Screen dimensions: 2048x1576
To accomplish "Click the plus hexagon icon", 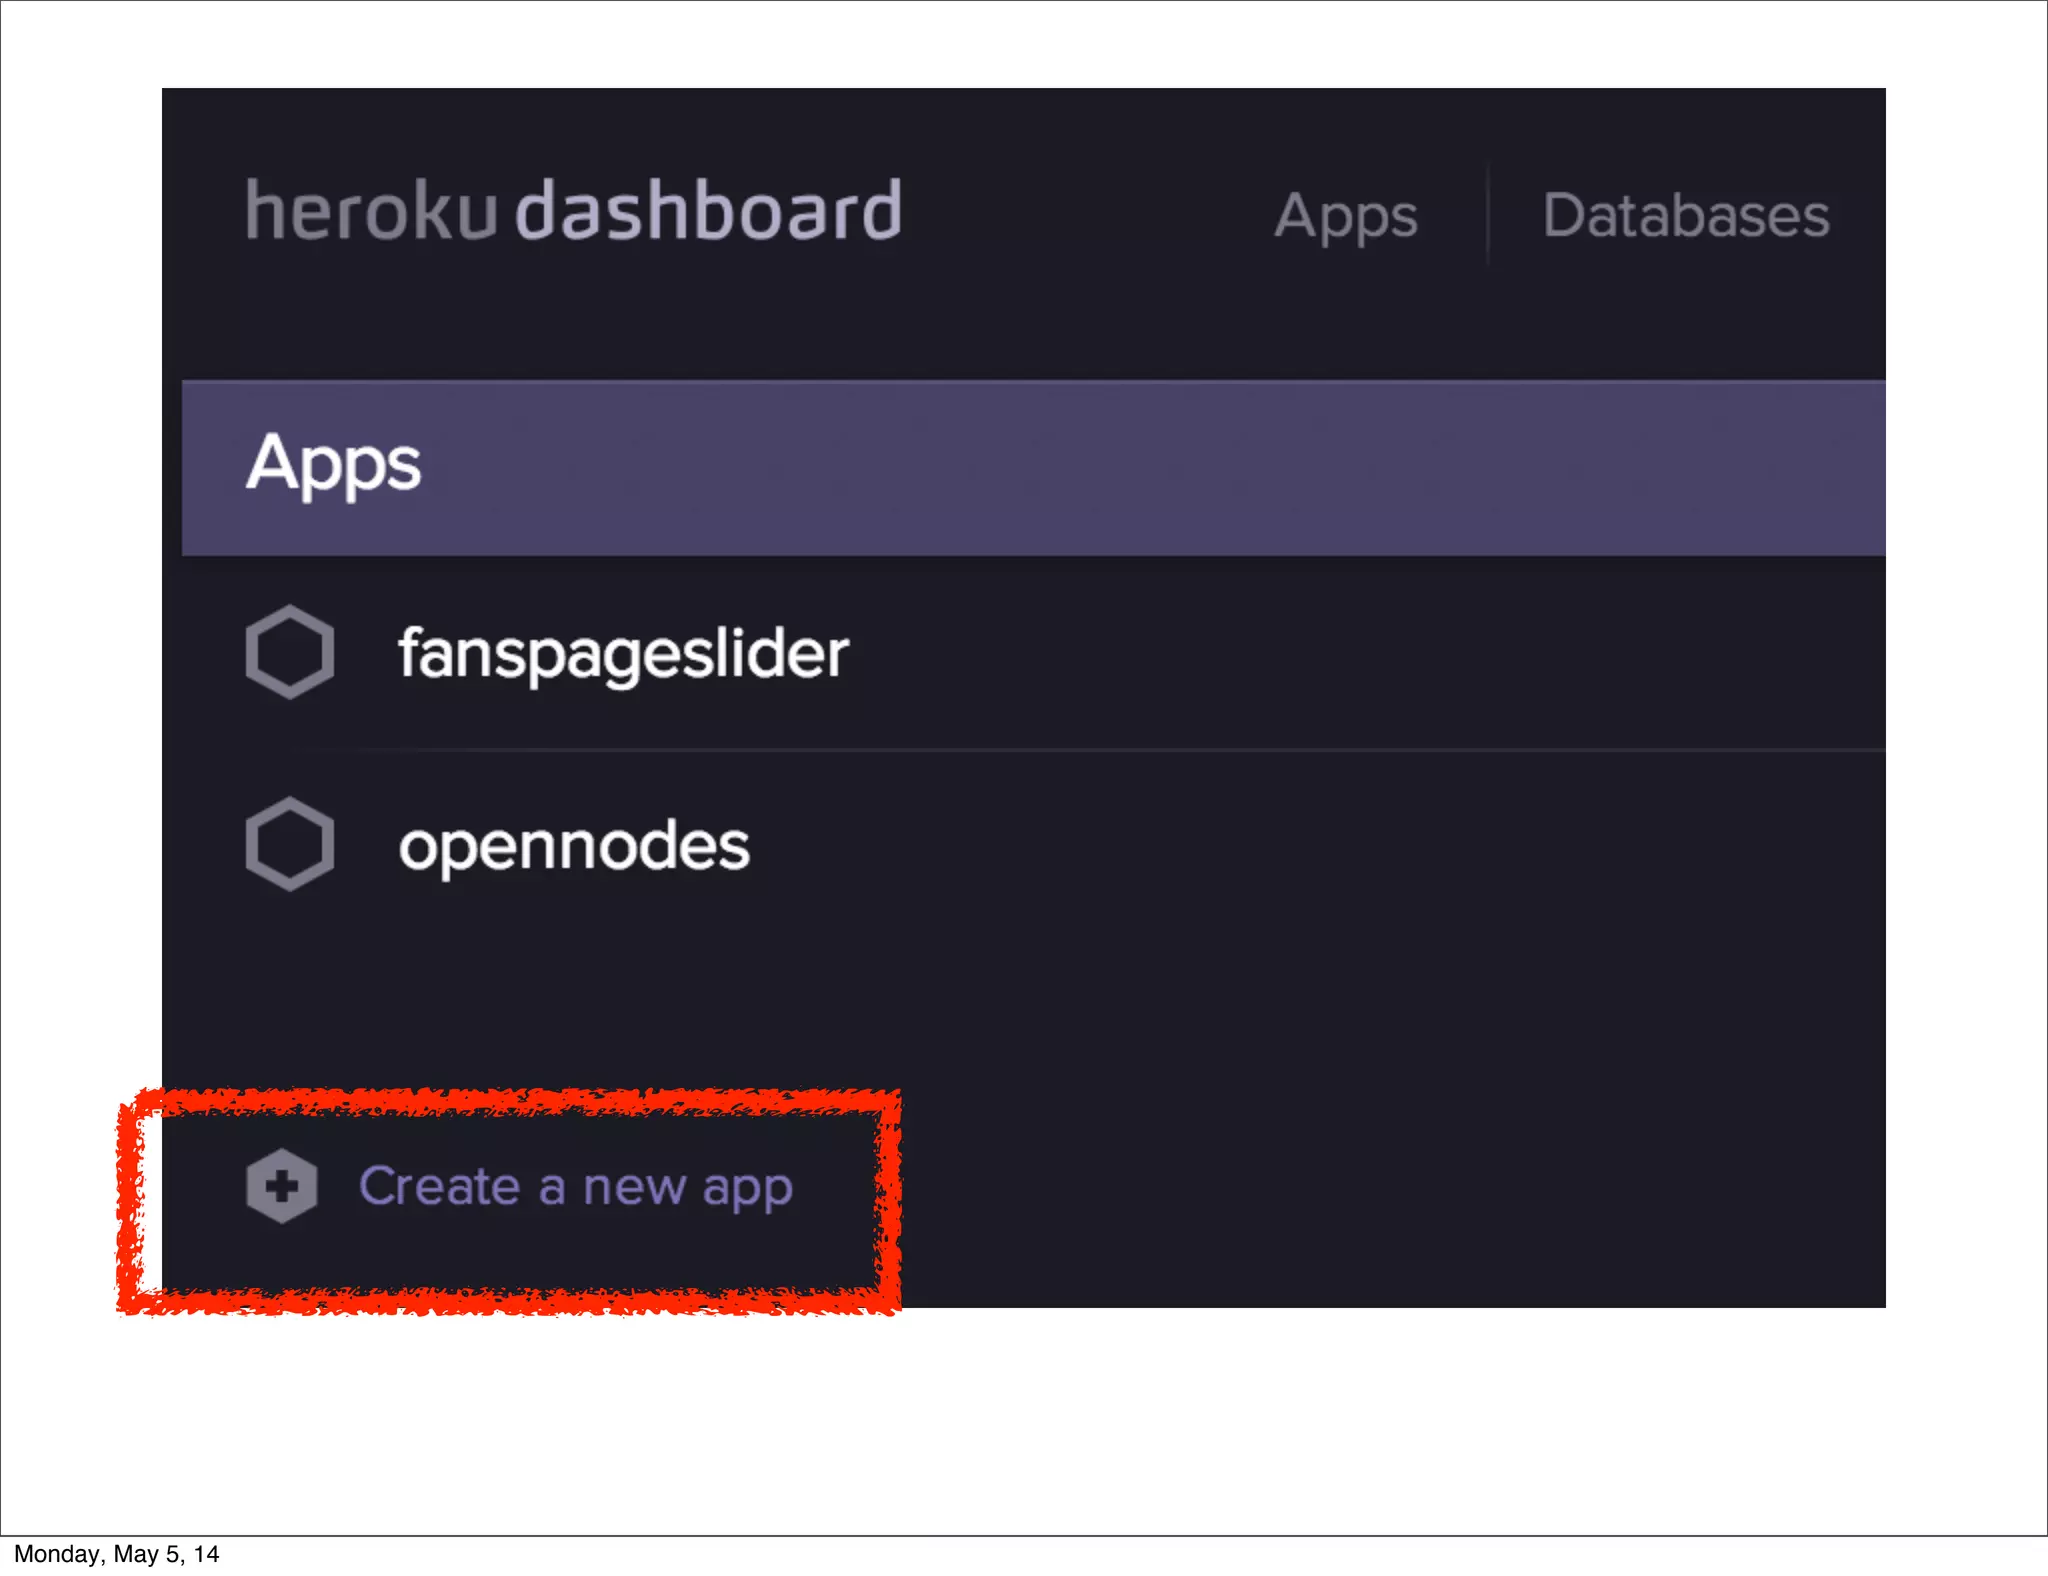I will [282, 1186].
